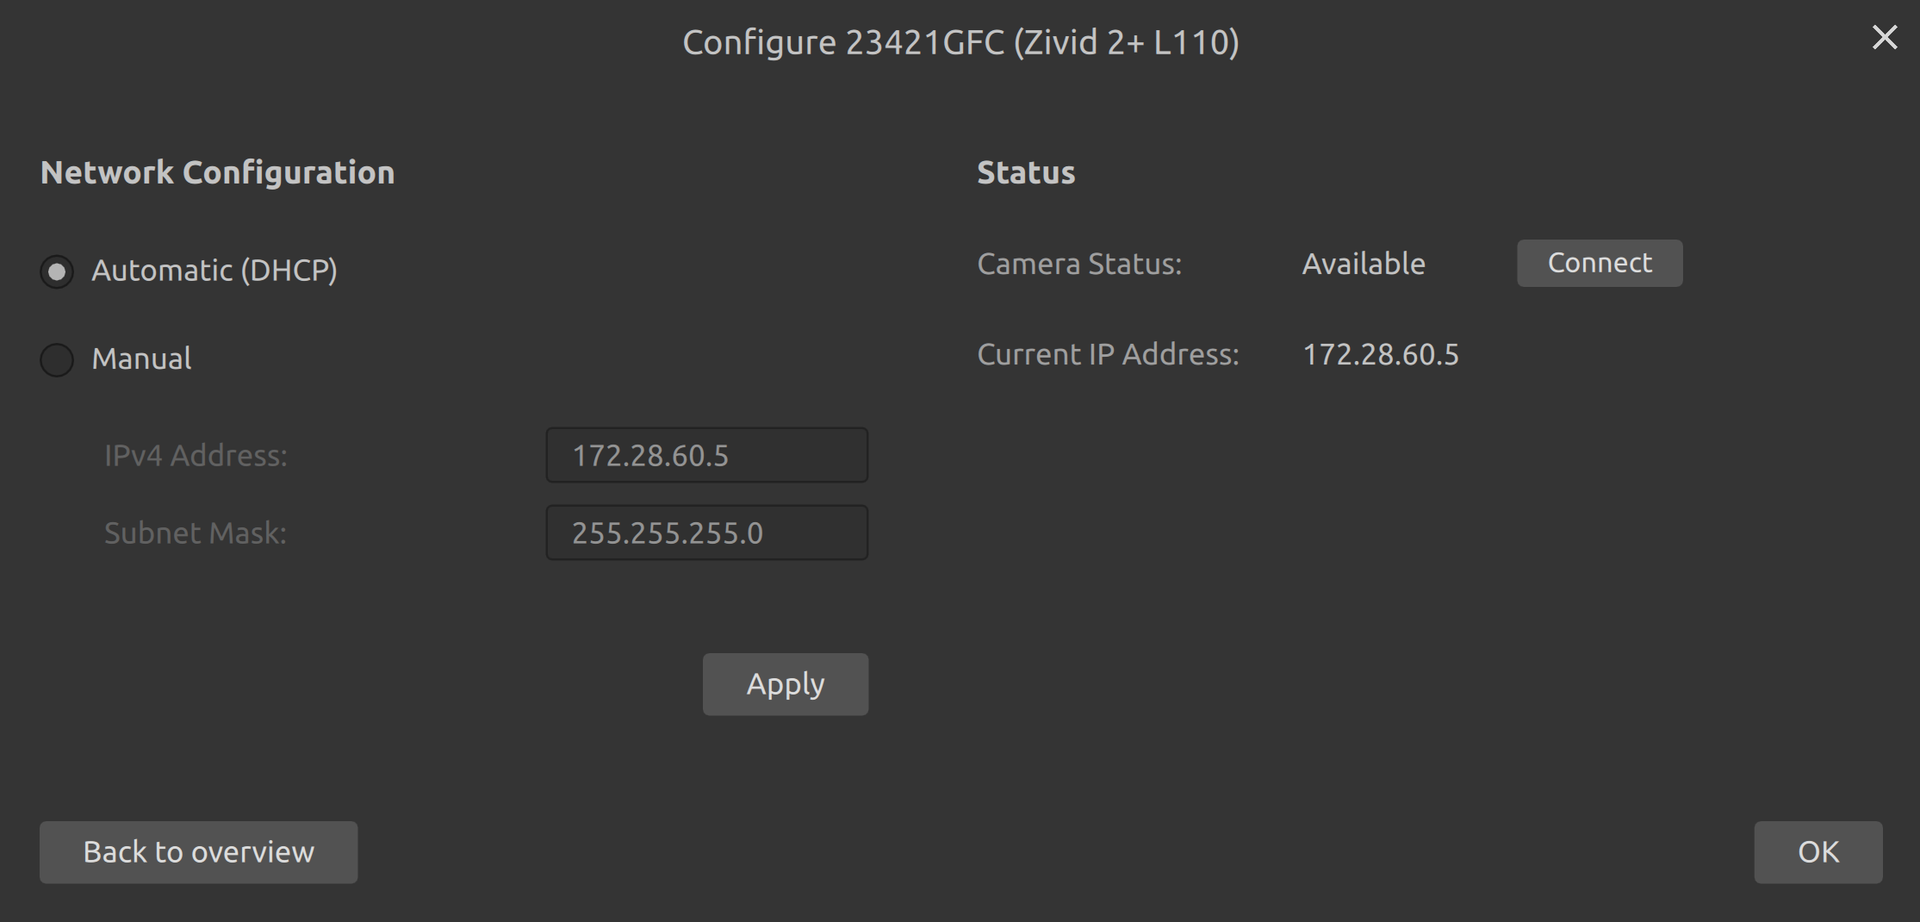Connect to the available camera
This screenshot has width=1920, height=922.
pos(1599,263)
